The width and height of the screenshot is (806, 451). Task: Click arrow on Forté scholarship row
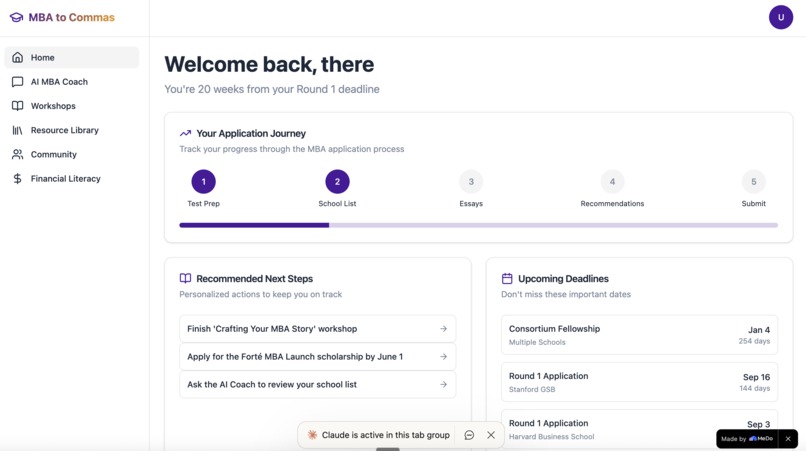tap(444, 356)
